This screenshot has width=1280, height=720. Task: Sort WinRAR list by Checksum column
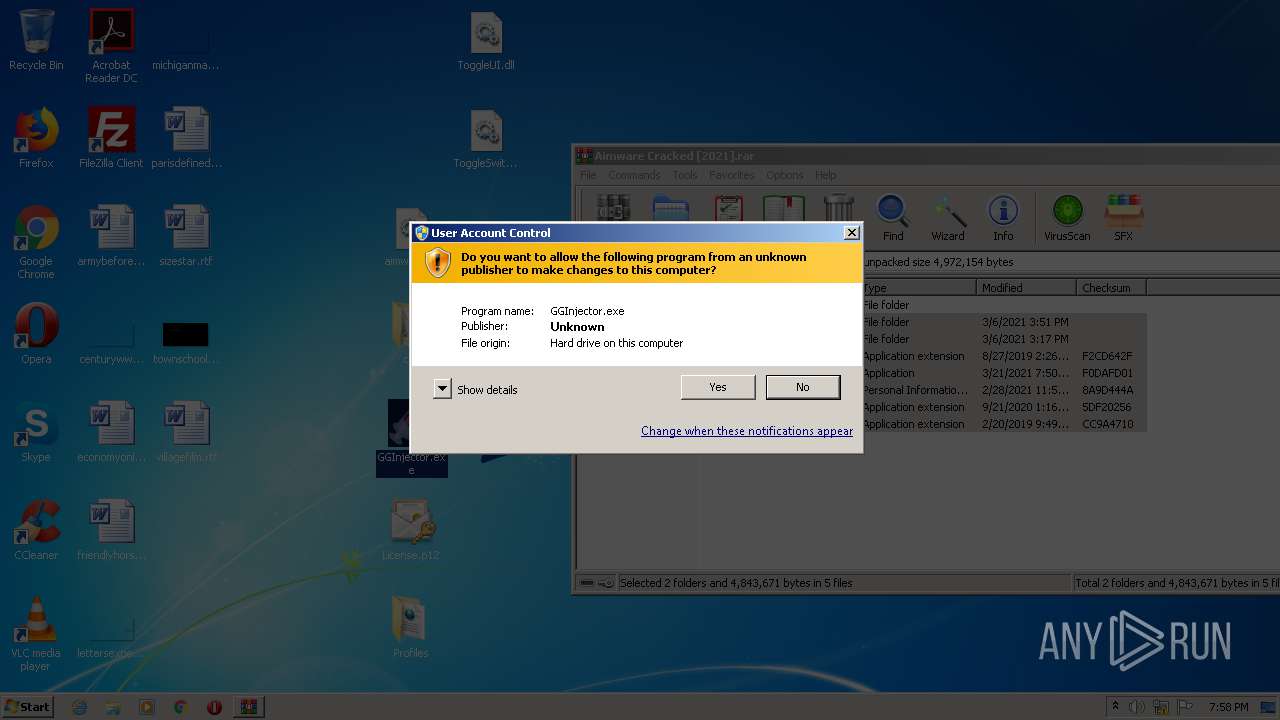click(1112, 288)
